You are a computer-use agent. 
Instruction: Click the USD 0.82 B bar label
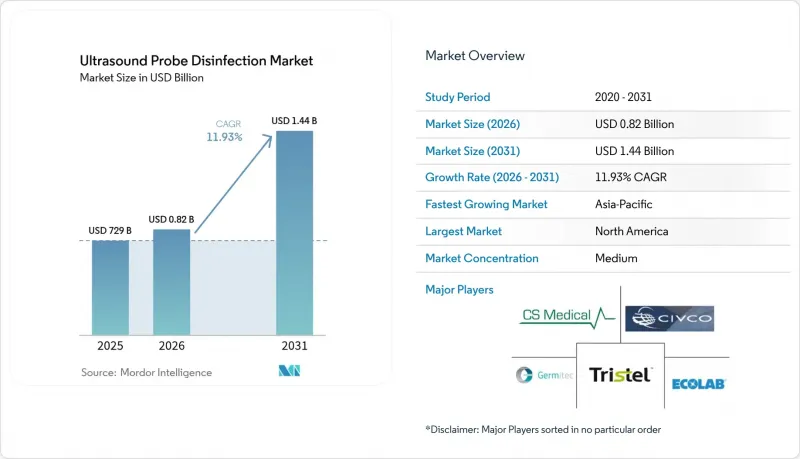click(171, 219)
